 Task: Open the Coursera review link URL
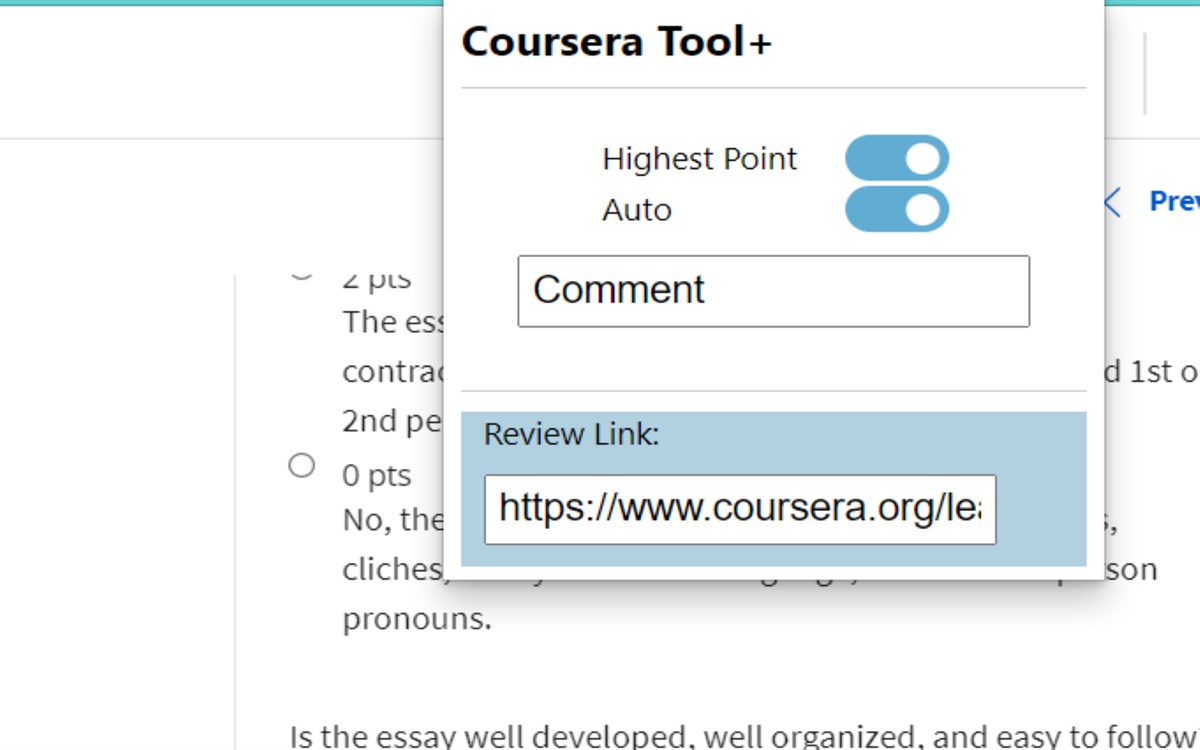click(x=740, y=510)
